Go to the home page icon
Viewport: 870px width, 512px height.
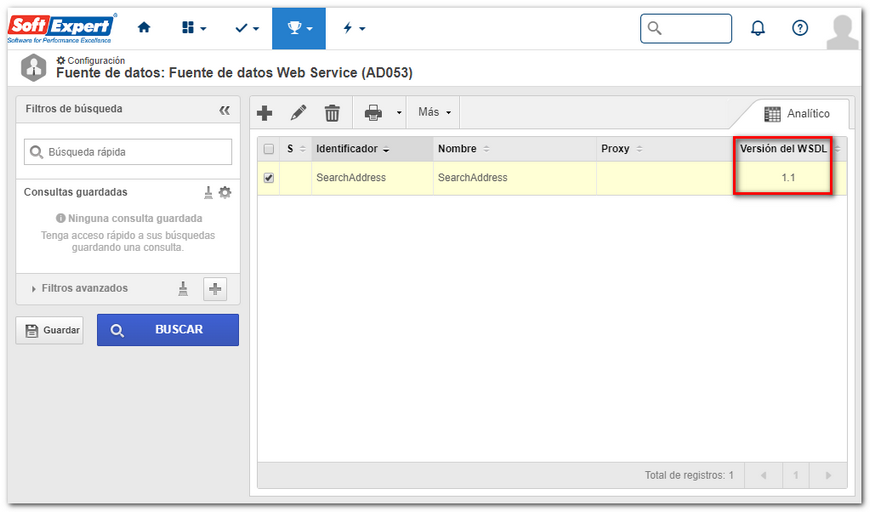click(x=144, y=28)
